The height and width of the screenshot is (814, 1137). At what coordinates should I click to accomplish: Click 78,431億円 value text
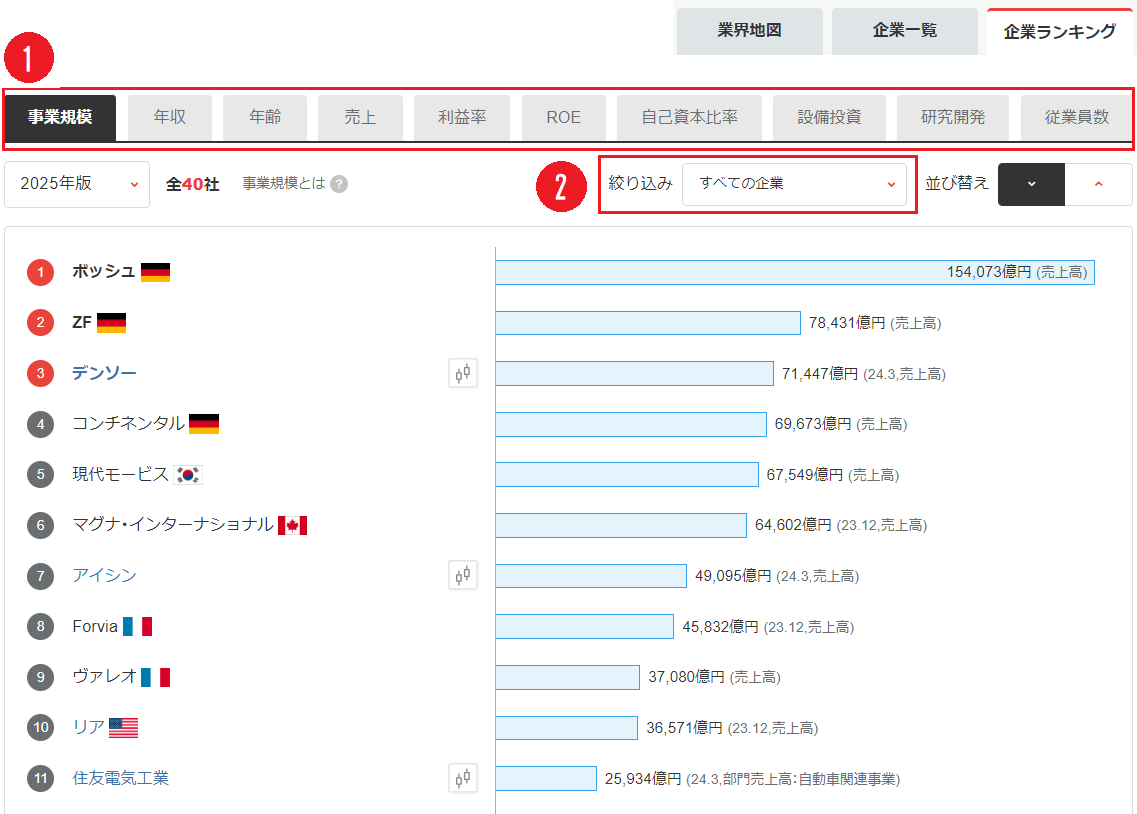[x=847, y=323]
